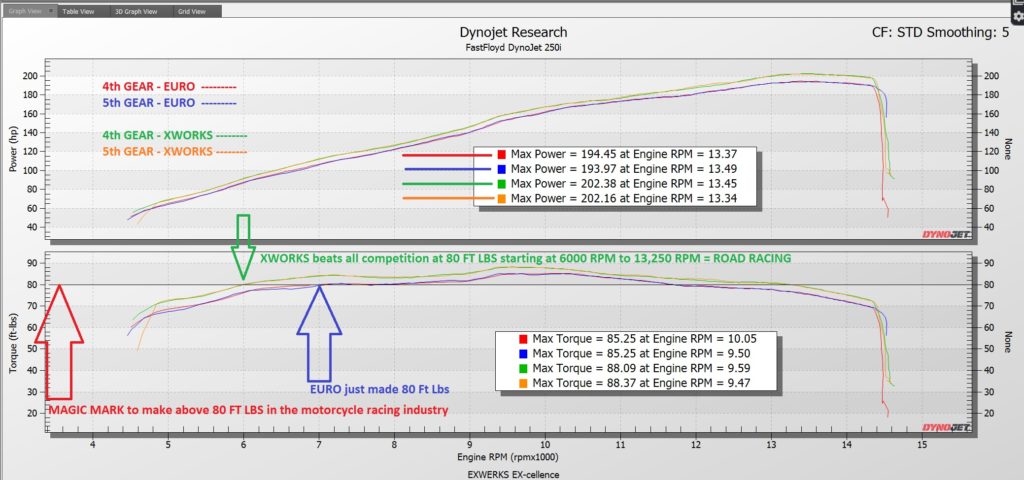Click the 'Torque (ft-lbs)' axis label

click(14, 342)
